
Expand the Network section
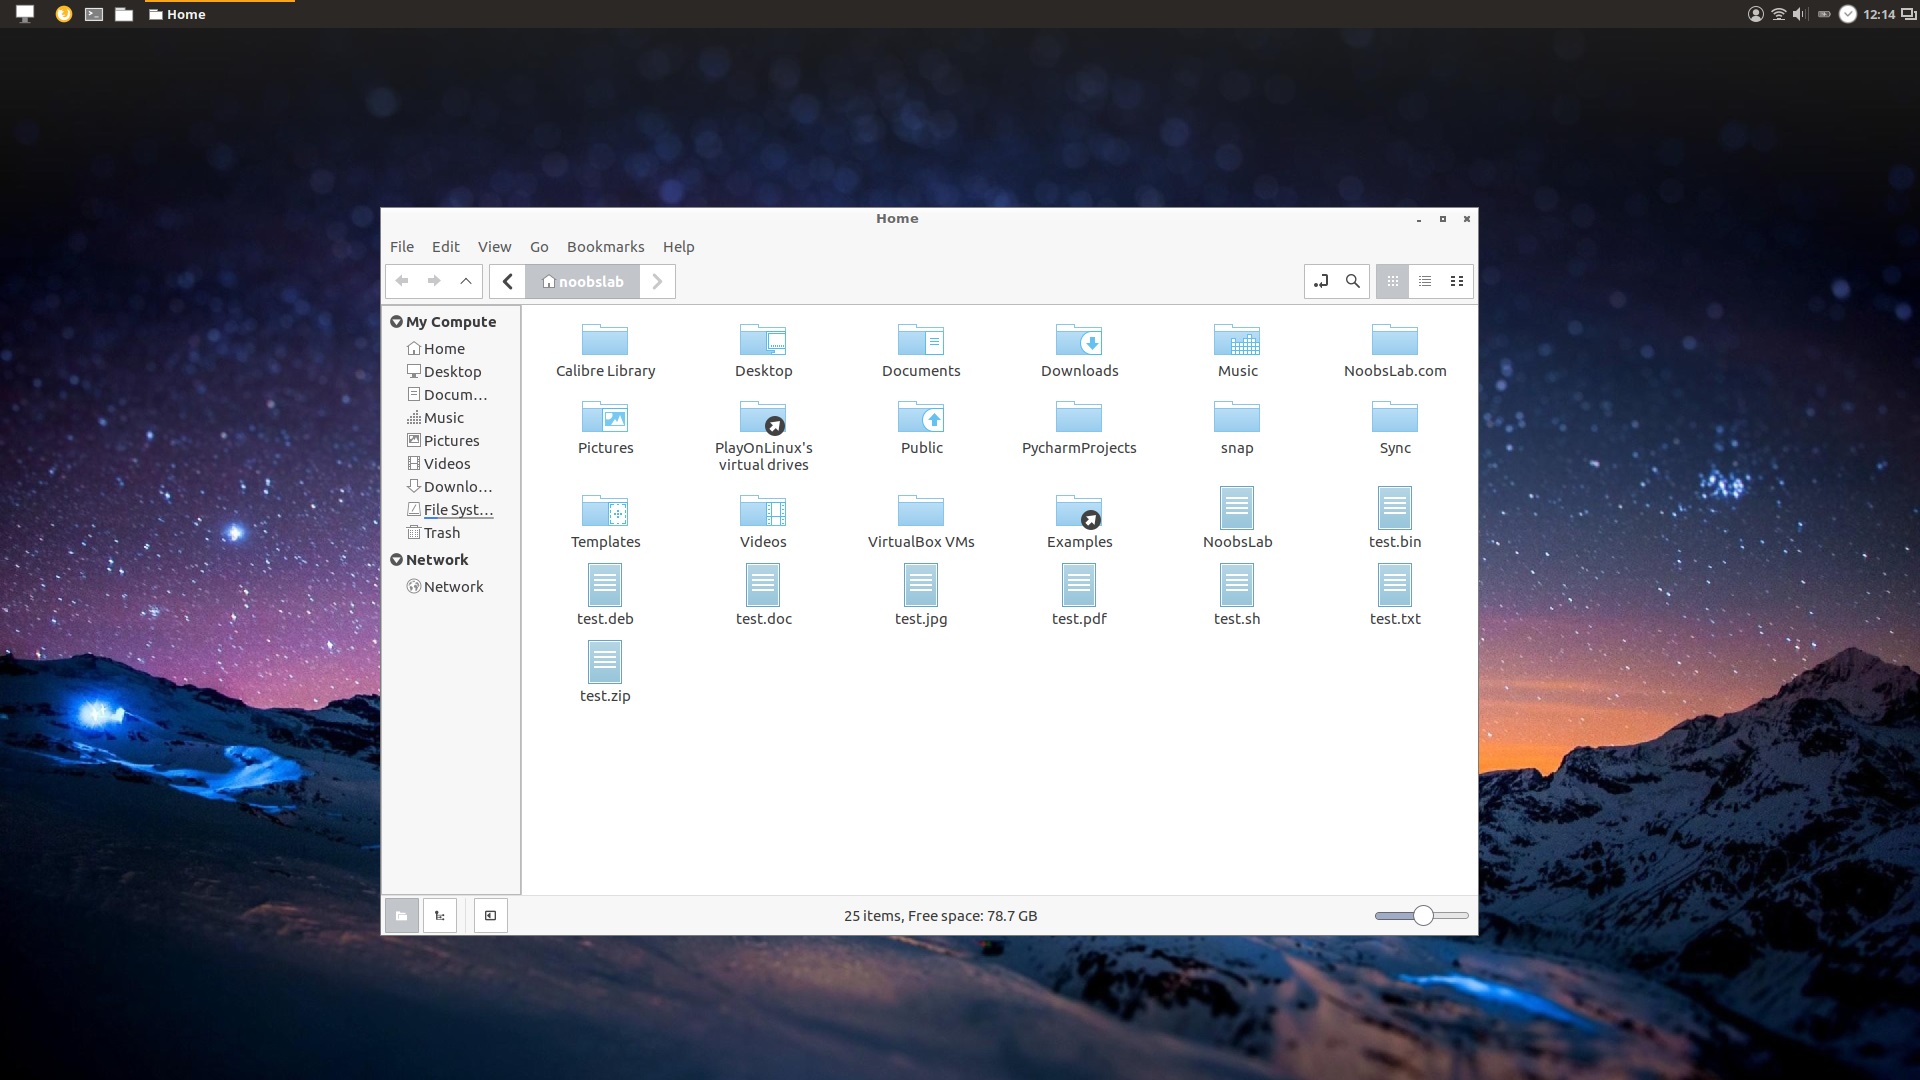[x=396, y=558]
